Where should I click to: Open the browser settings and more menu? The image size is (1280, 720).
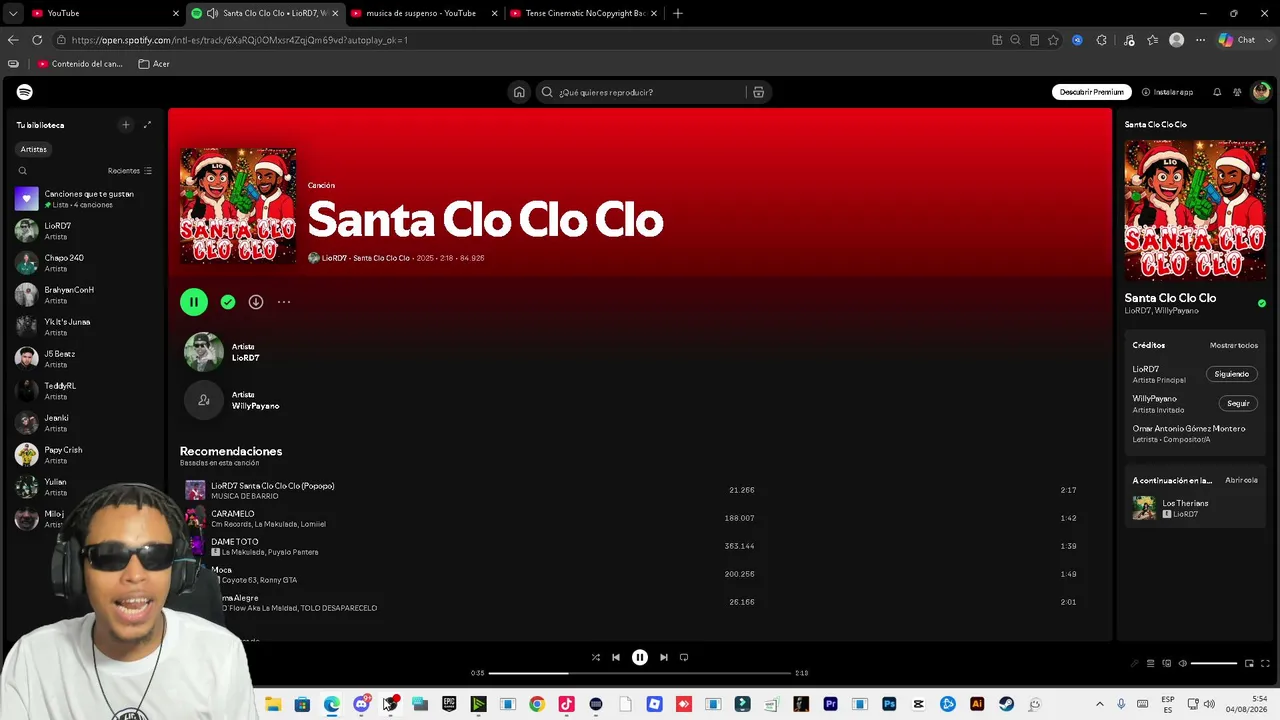(x=1199, y=40)
